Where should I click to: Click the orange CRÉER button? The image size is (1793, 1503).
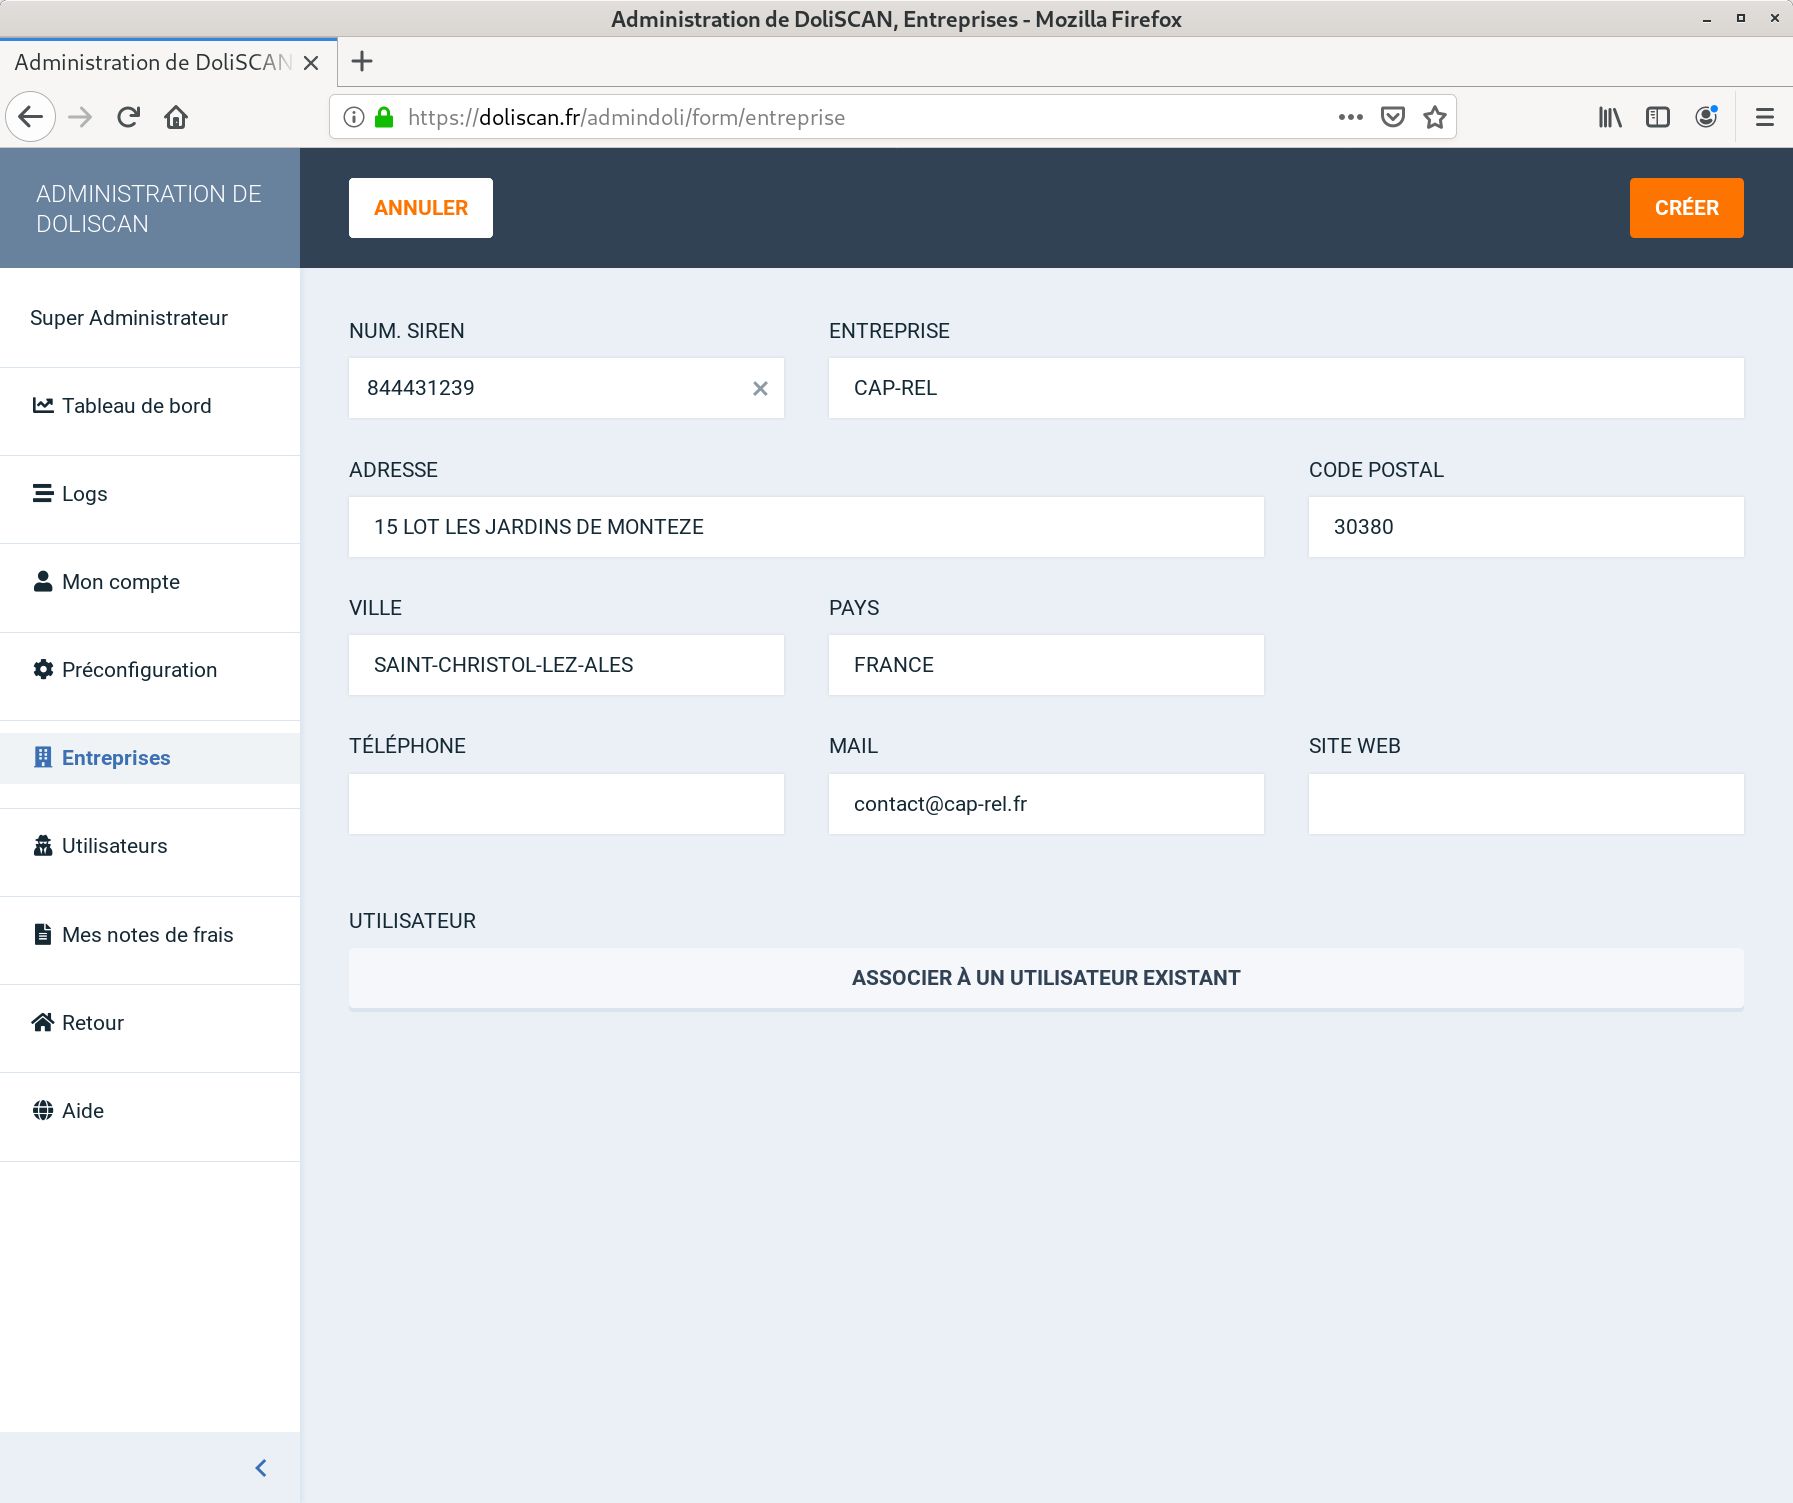point(1686,208)
